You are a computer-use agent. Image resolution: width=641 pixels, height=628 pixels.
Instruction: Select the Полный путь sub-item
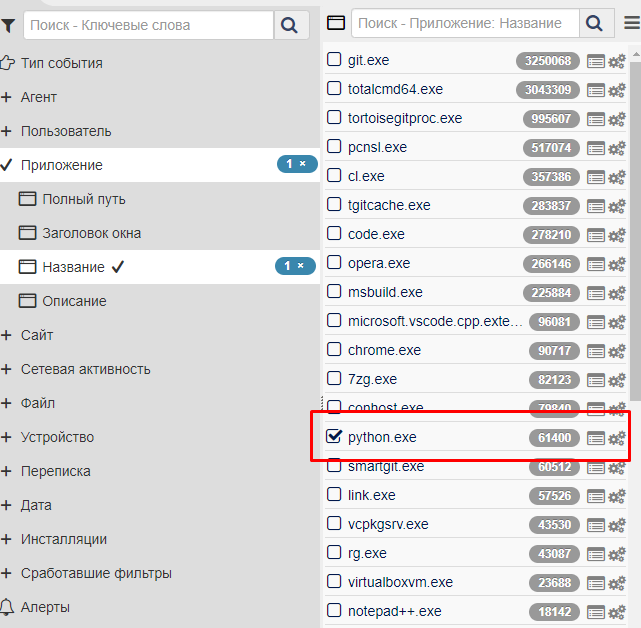coord(83,199)
